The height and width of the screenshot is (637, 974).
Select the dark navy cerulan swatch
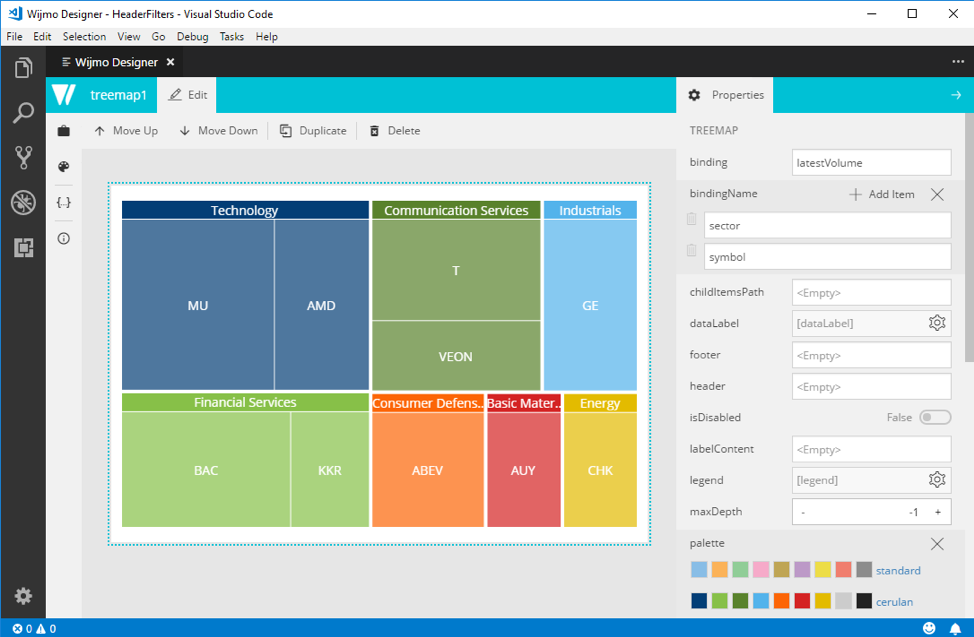coord(699,601)
